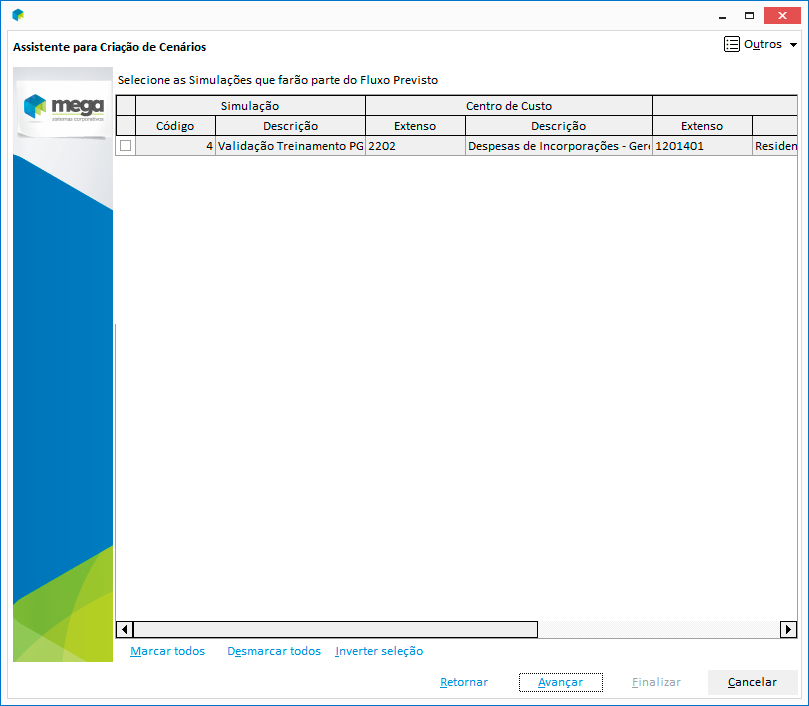This screenshot has width=809, height=706.
Task: Select all simulations with Marcar todos
Action: 167,652
